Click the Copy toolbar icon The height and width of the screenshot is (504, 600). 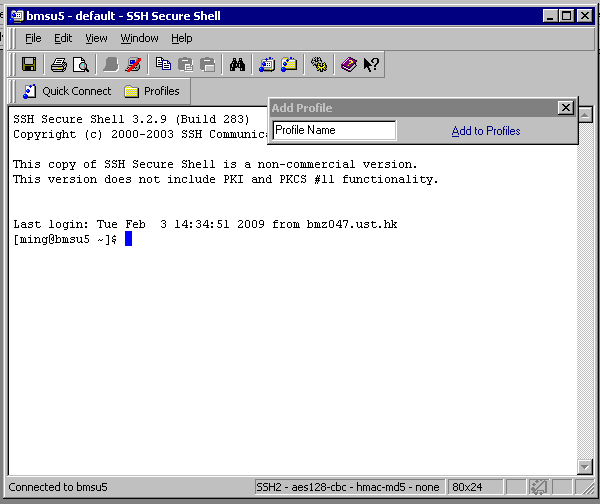163,65
